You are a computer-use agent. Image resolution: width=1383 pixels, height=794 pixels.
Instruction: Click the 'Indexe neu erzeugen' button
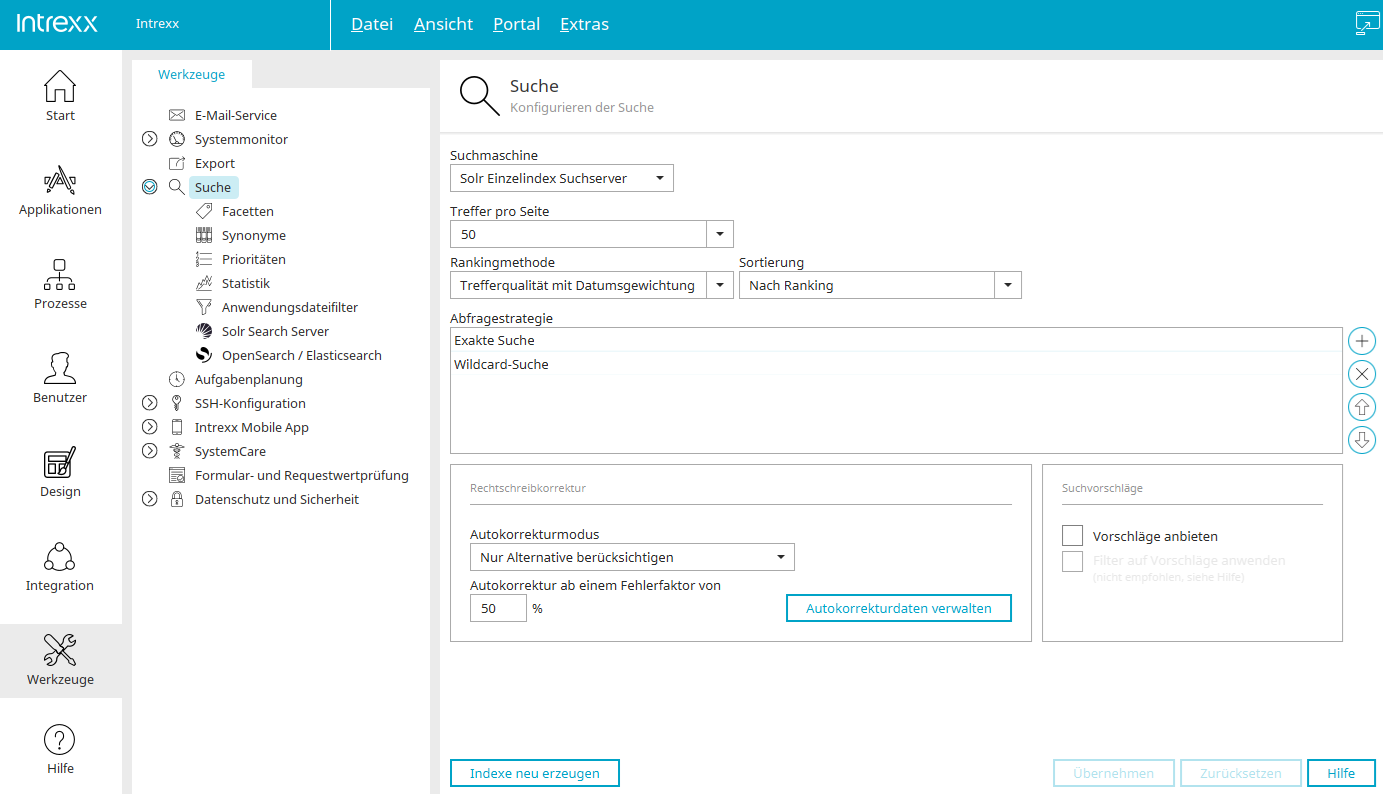(535, 773)
